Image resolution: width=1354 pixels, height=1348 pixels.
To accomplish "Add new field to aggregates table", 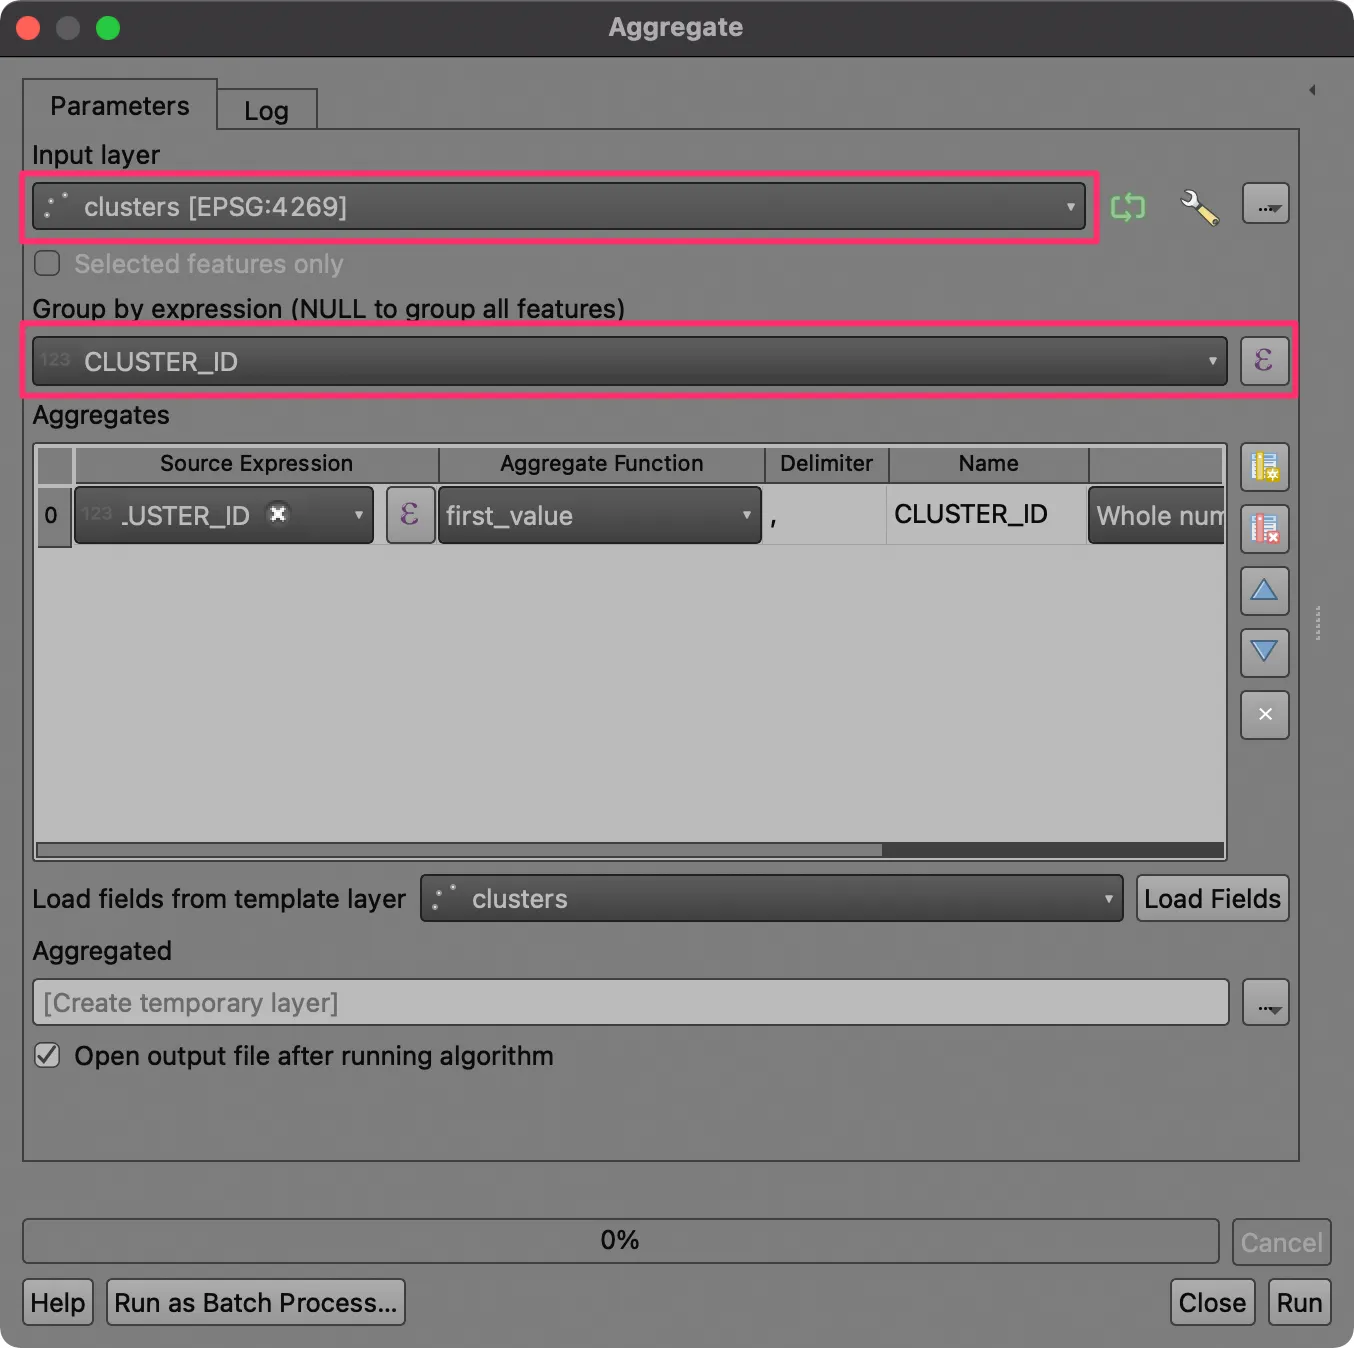I will (x=1264, y=467).
